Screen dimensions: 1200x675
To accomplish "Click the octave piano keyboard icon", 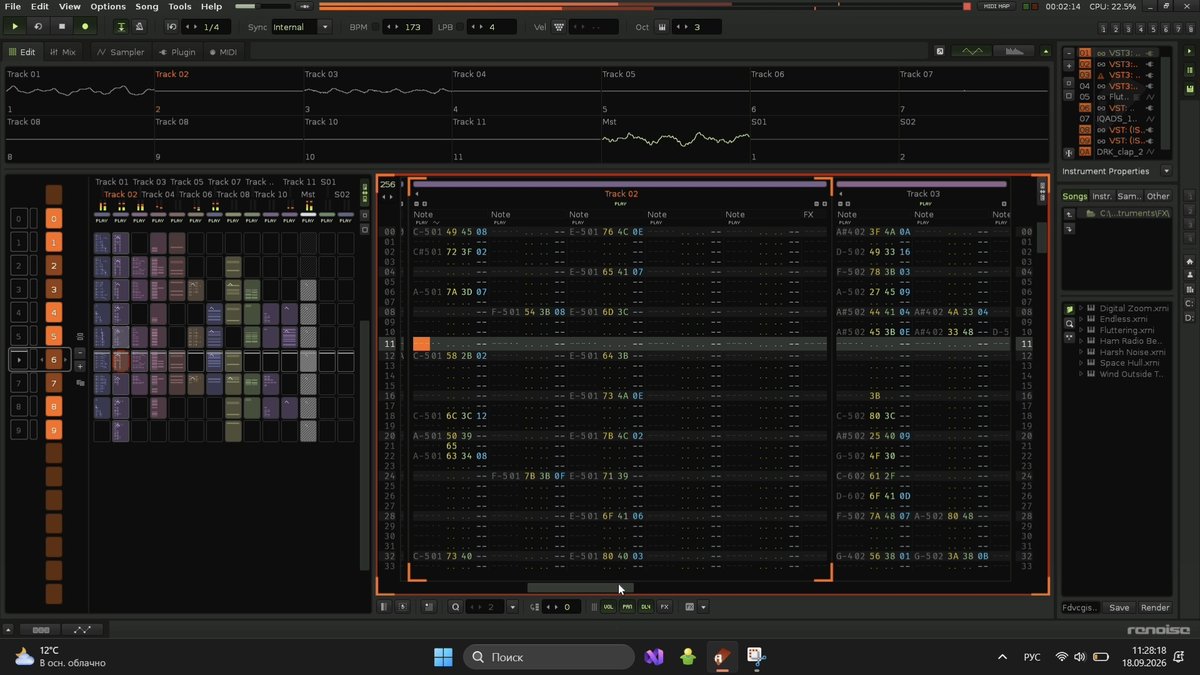I will (662, 27).
